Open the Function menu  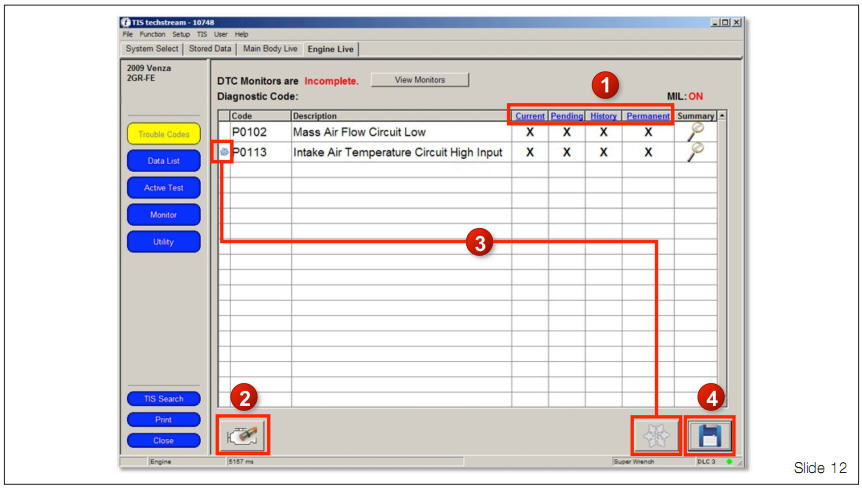coord(152,34)
